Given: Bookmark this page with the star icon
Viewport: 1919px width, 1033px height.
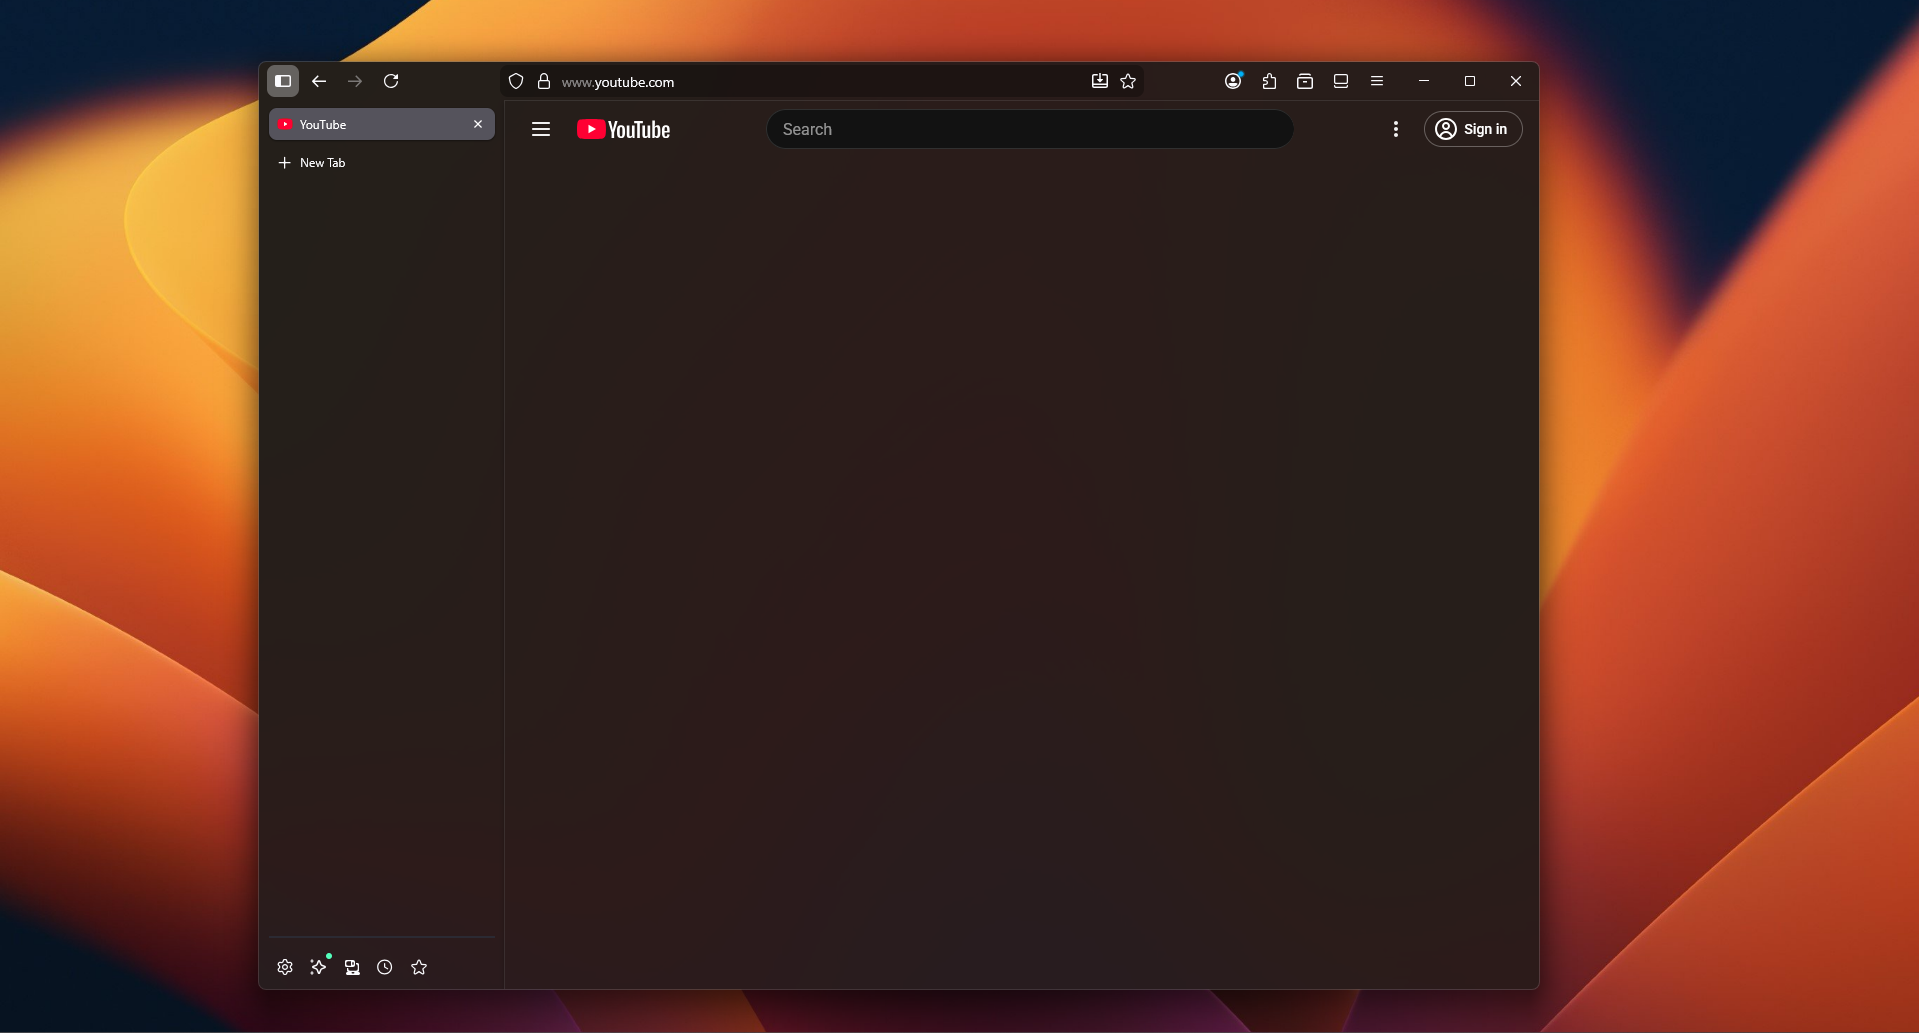Looking at the screenshot, I should 1128,82.
